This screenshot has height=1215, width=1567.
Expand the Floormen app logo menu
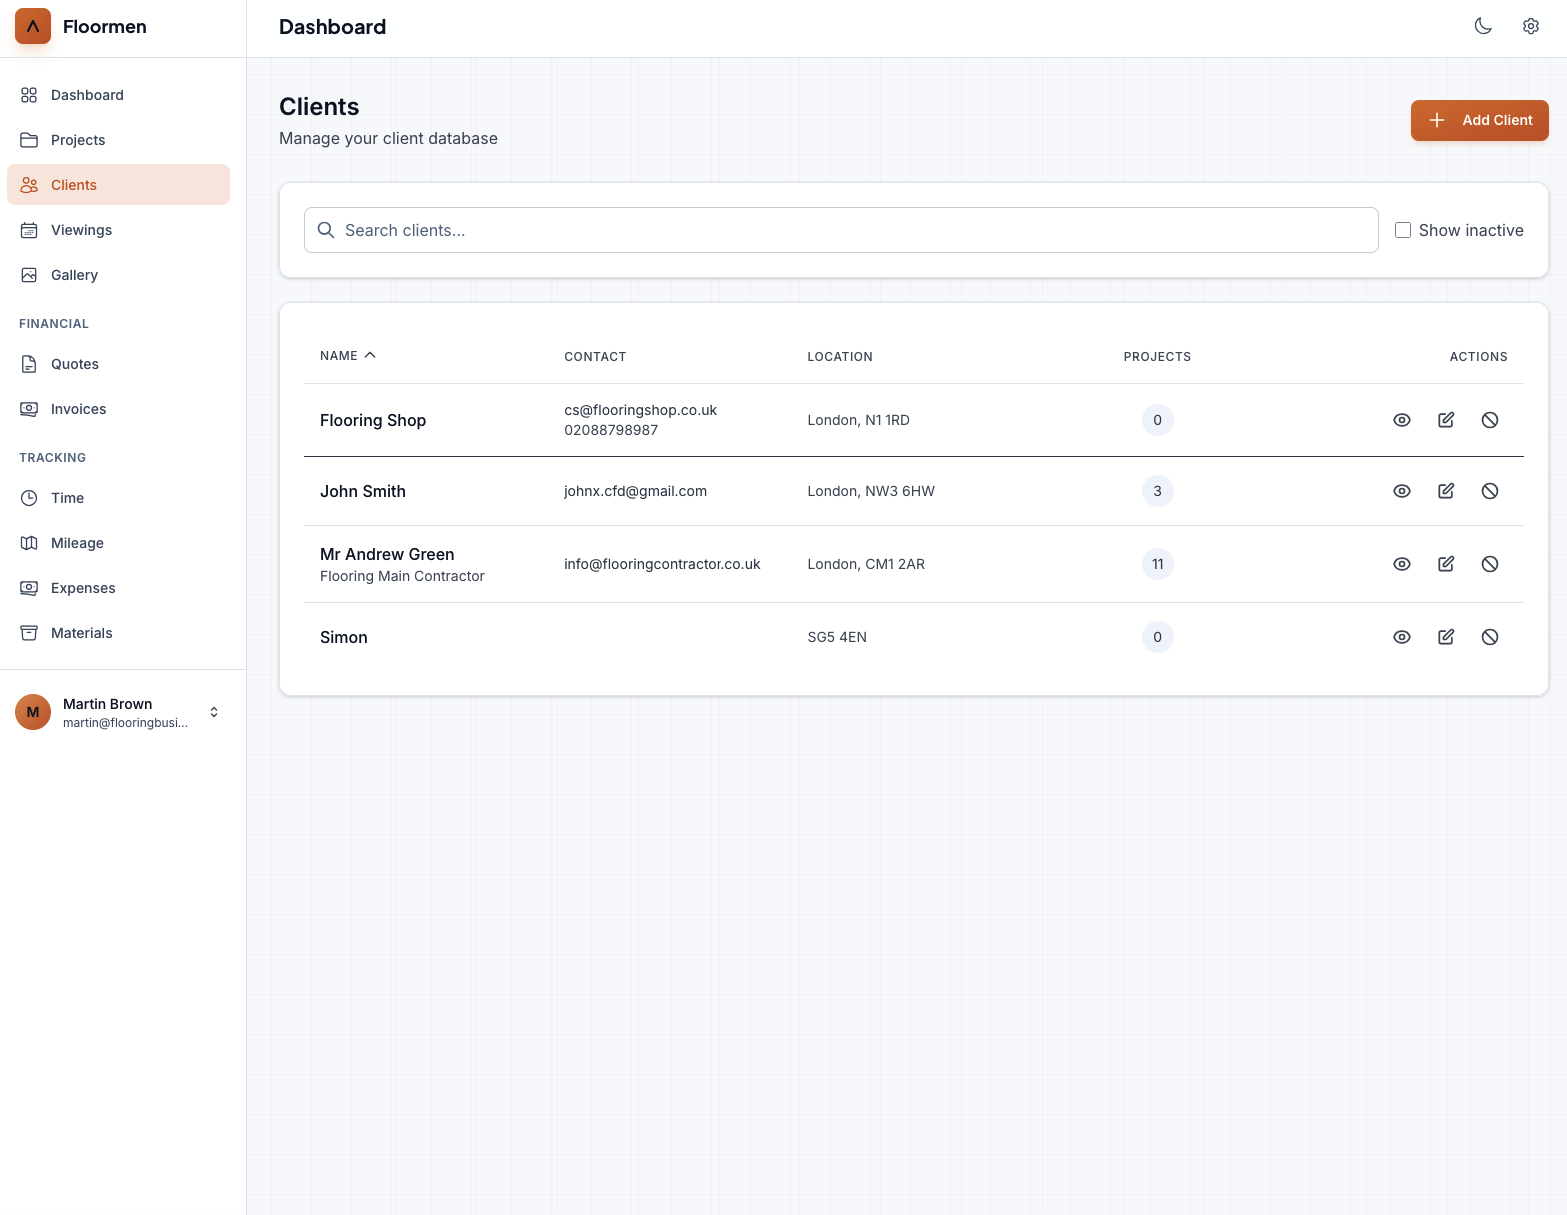pos(32,26)
